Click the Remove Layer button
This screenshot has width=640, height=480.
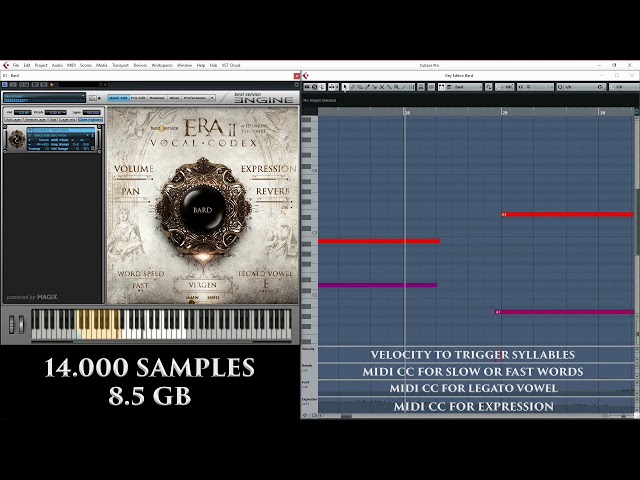click(x=35, y=120)
